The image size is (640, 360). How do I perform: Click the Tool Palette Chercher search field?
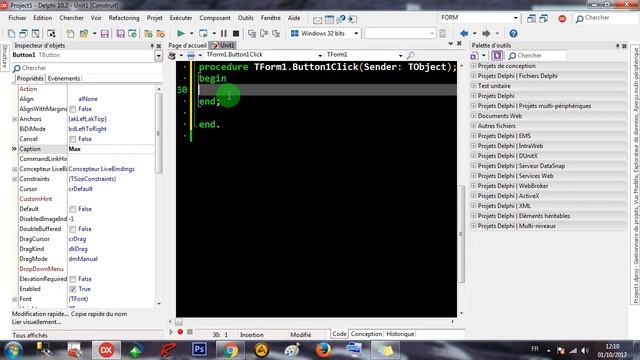(536, 56)
